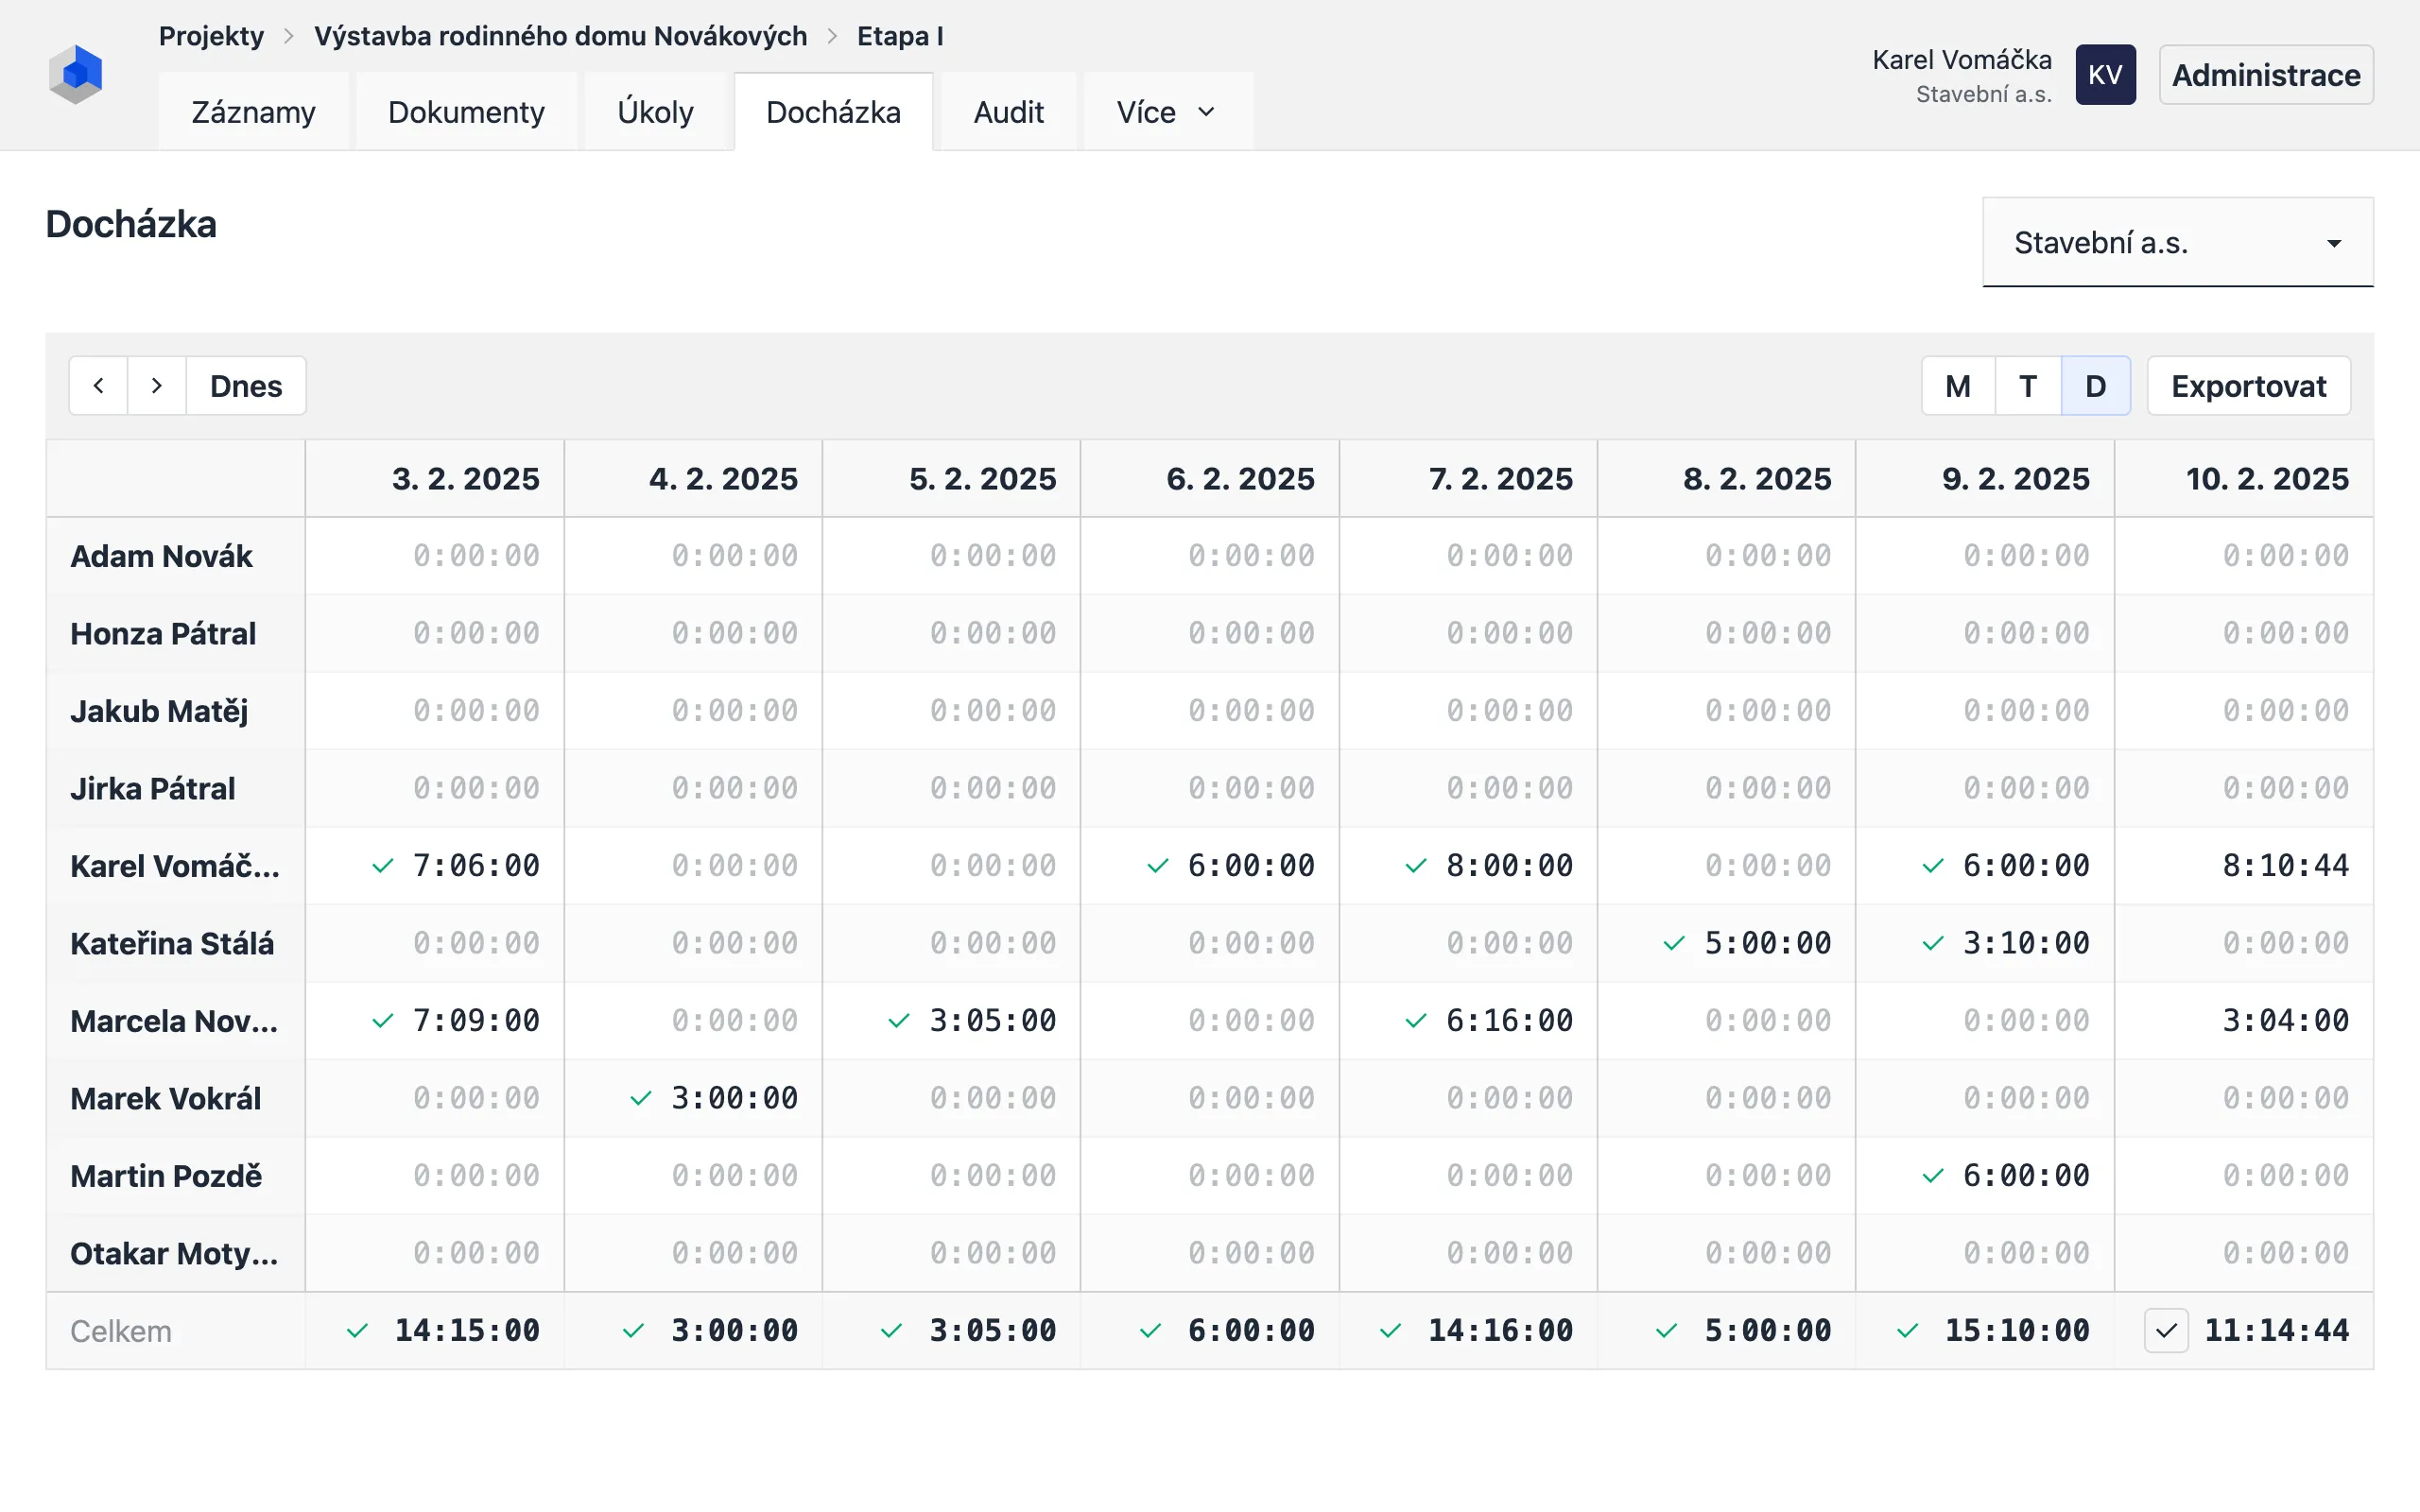
Task: Open the Audit tab
Action: [x=1008, y=112]
